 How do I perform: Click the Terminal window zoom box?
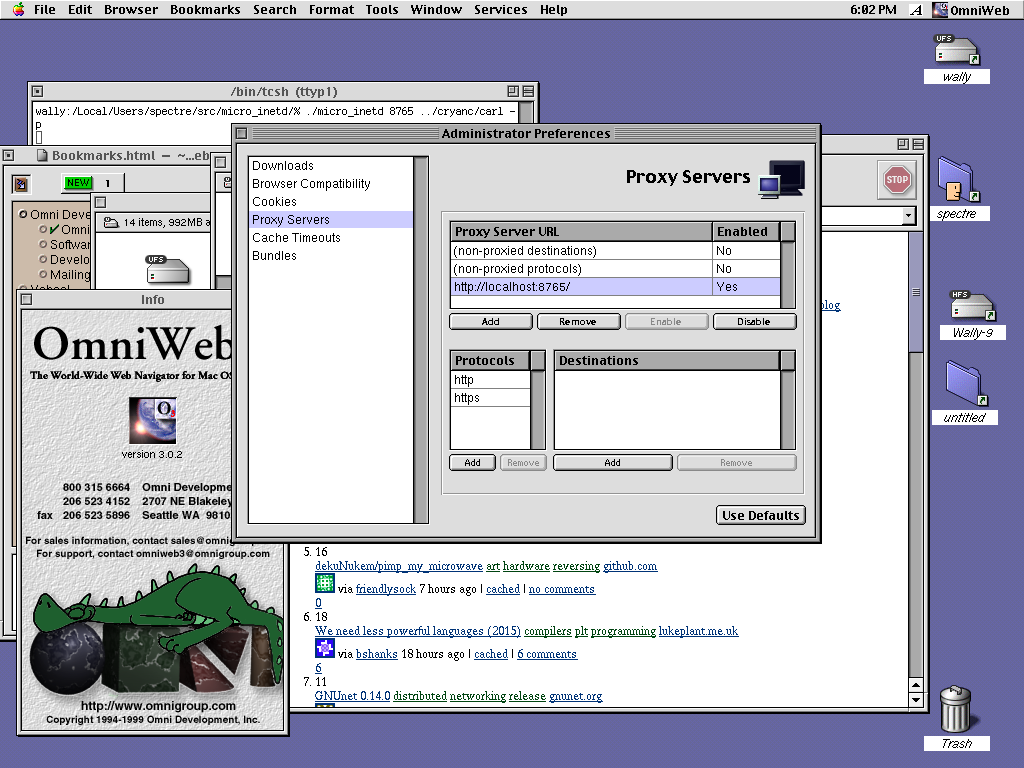point(513,91)
